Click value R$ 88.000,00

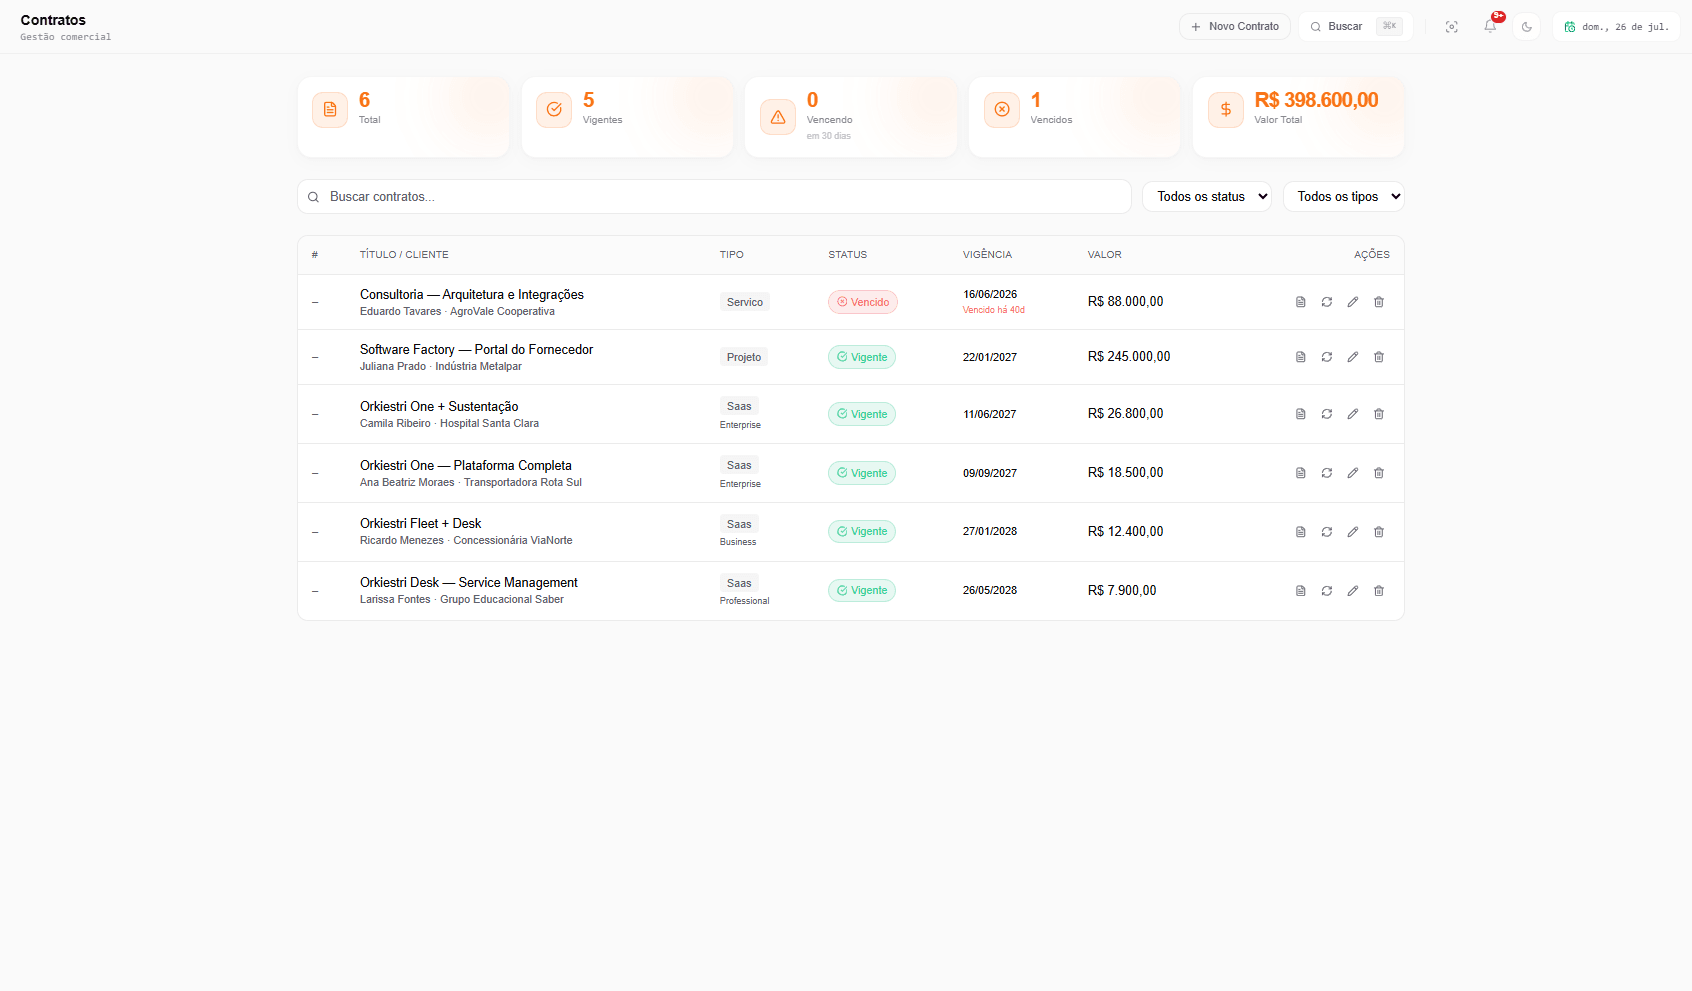click(x=1126, y=302)
